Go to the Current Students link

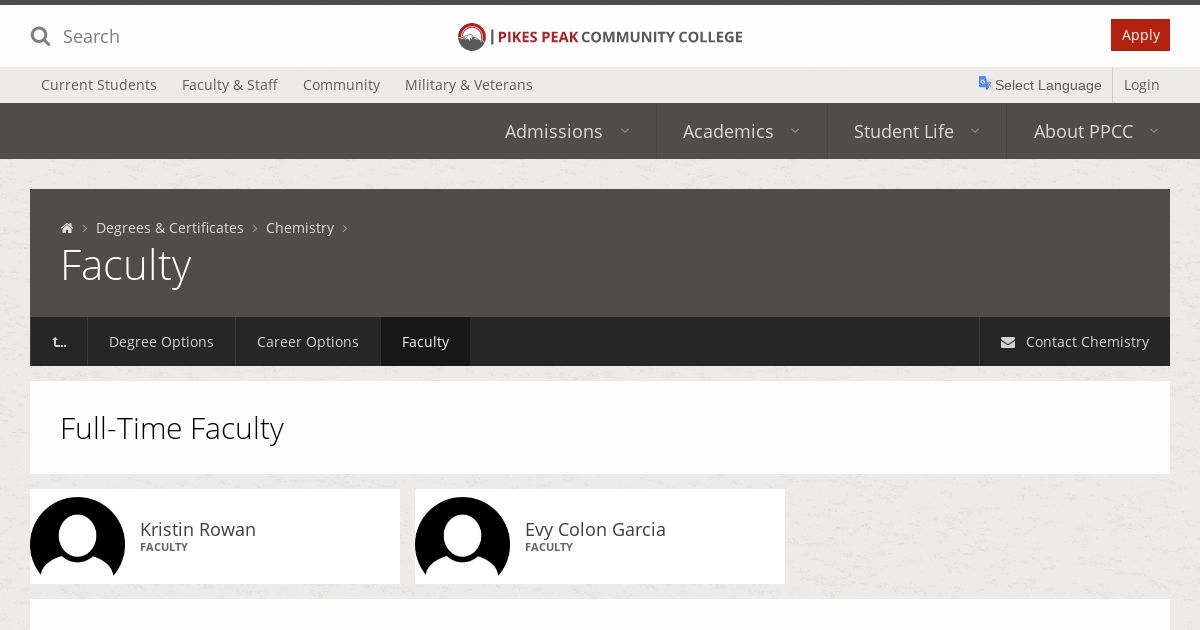point(99,85)
